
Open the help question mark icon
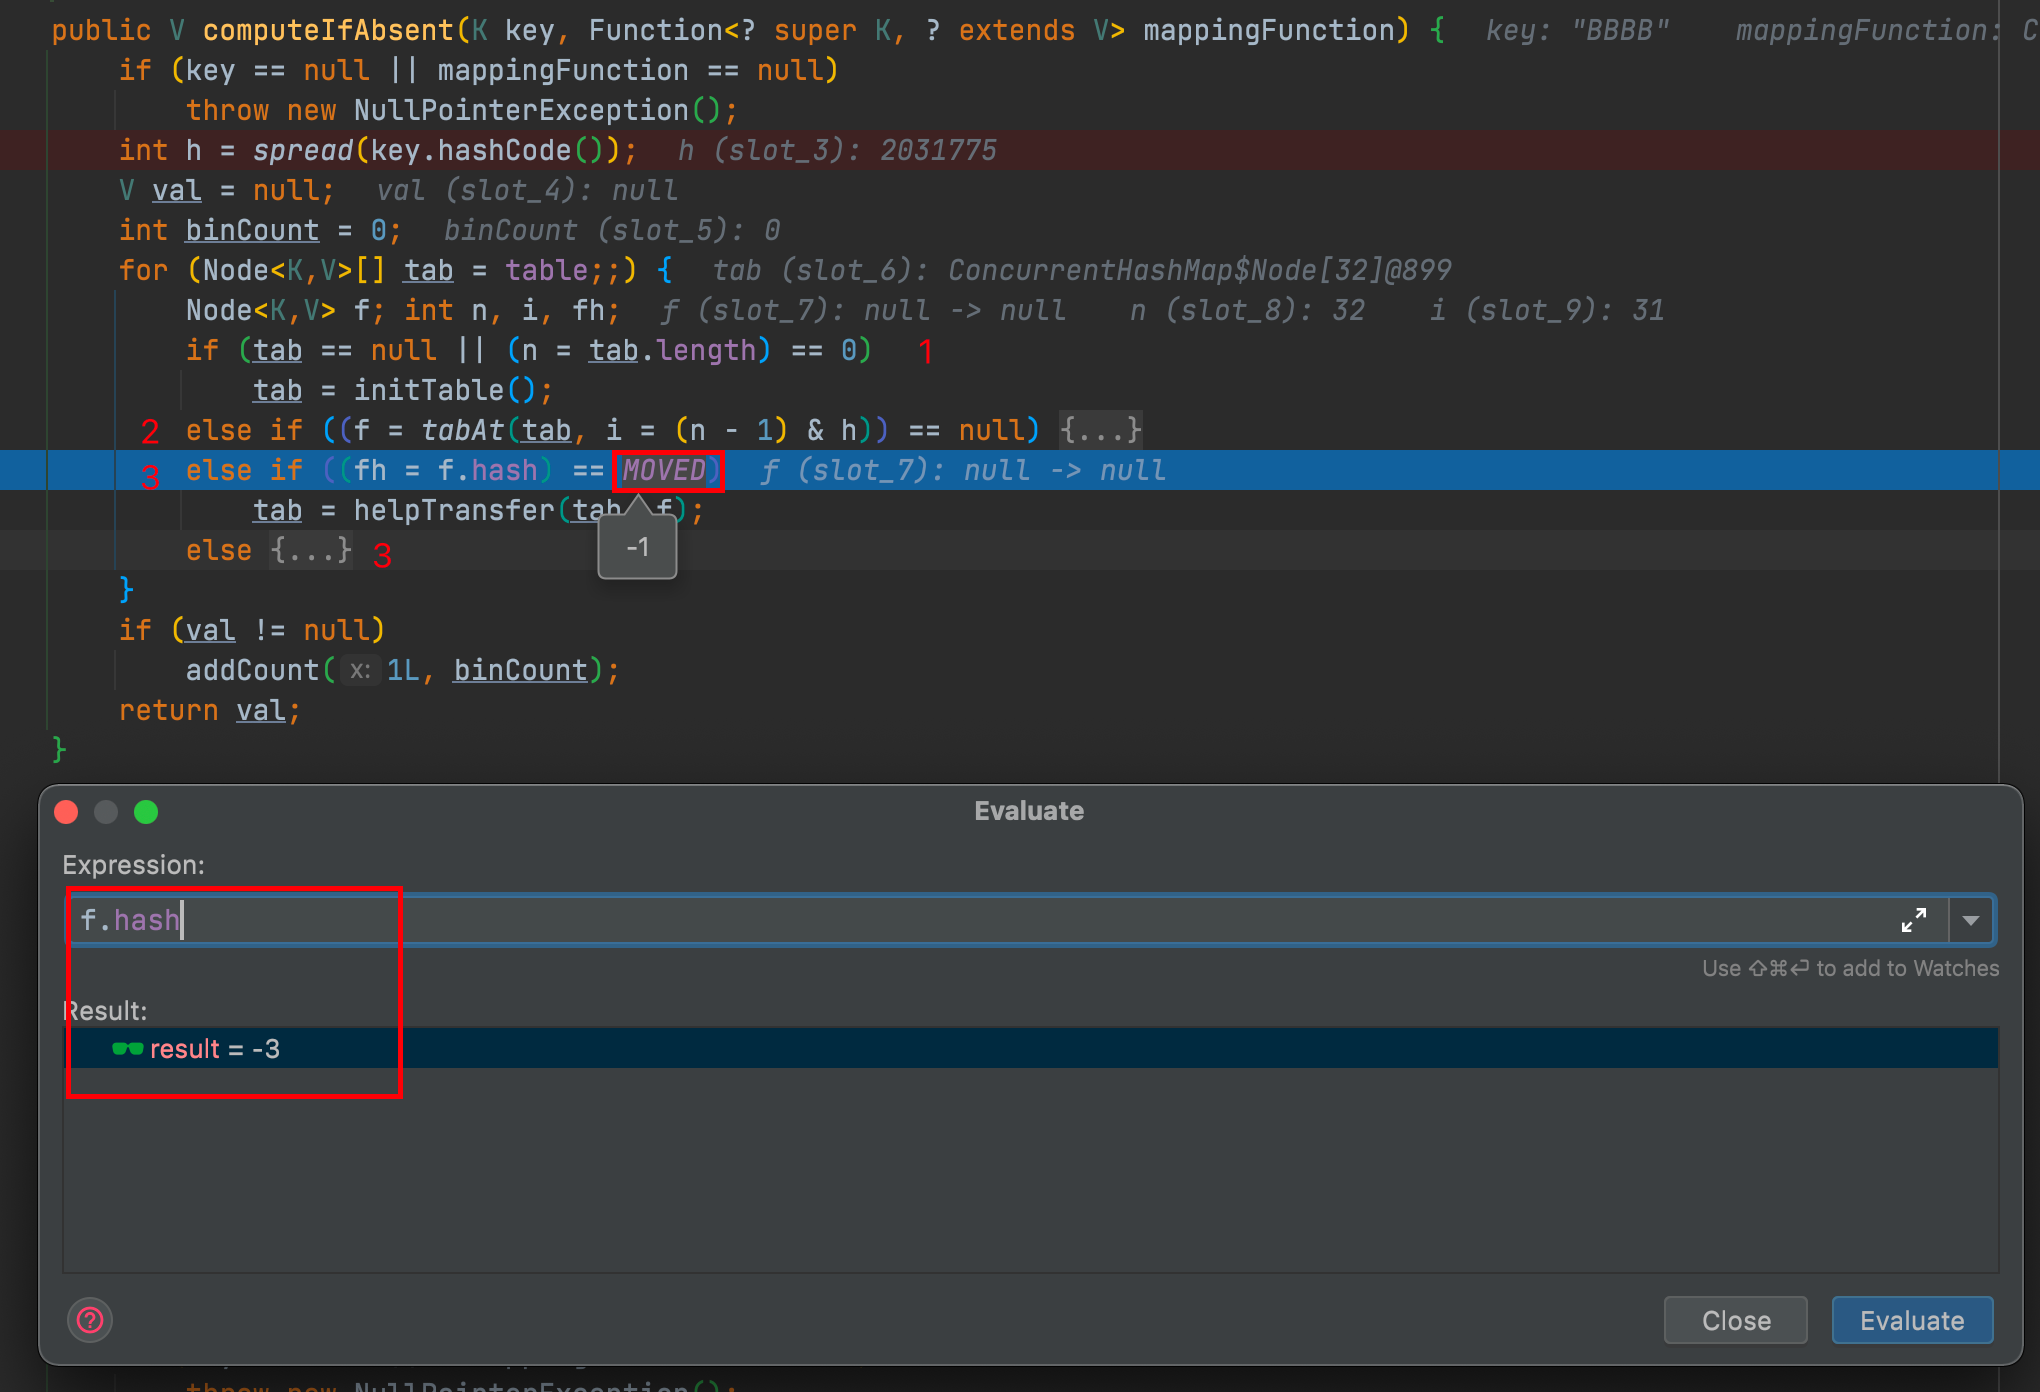coord(90,1320)
